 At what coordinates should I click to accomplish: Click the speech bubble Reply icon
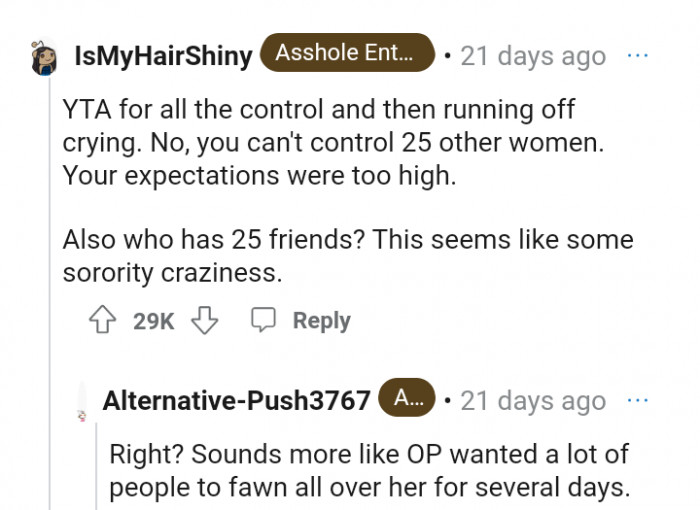click(264, 320)
